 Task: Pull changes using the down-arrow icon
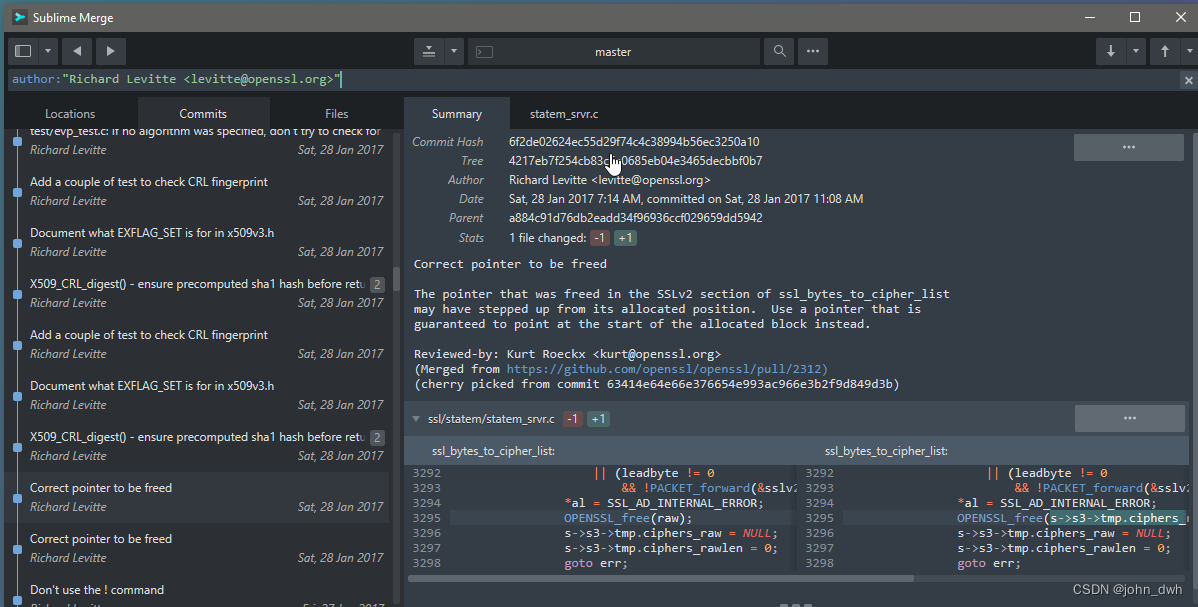[x=1111, y=51]
